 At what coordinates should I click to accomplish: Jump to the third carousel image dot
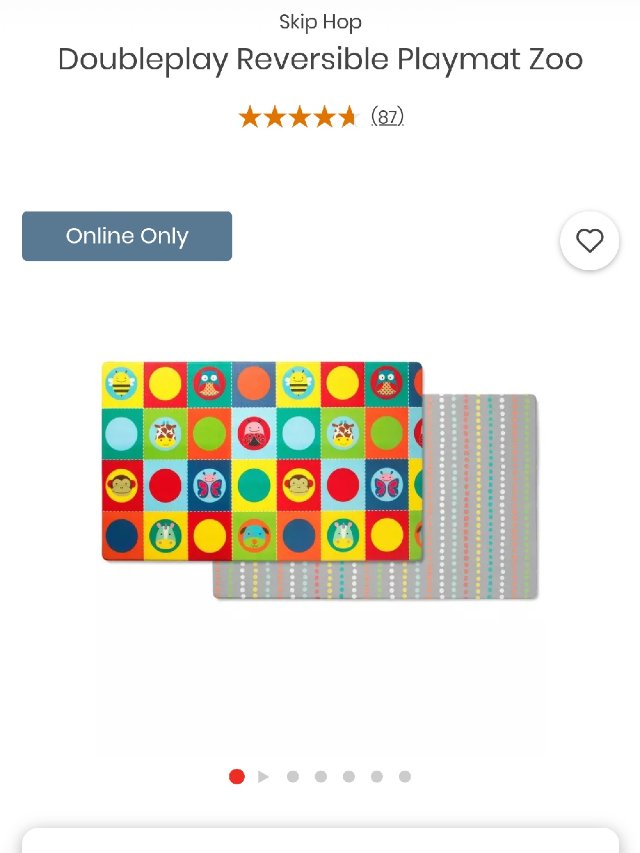[293, 776]
